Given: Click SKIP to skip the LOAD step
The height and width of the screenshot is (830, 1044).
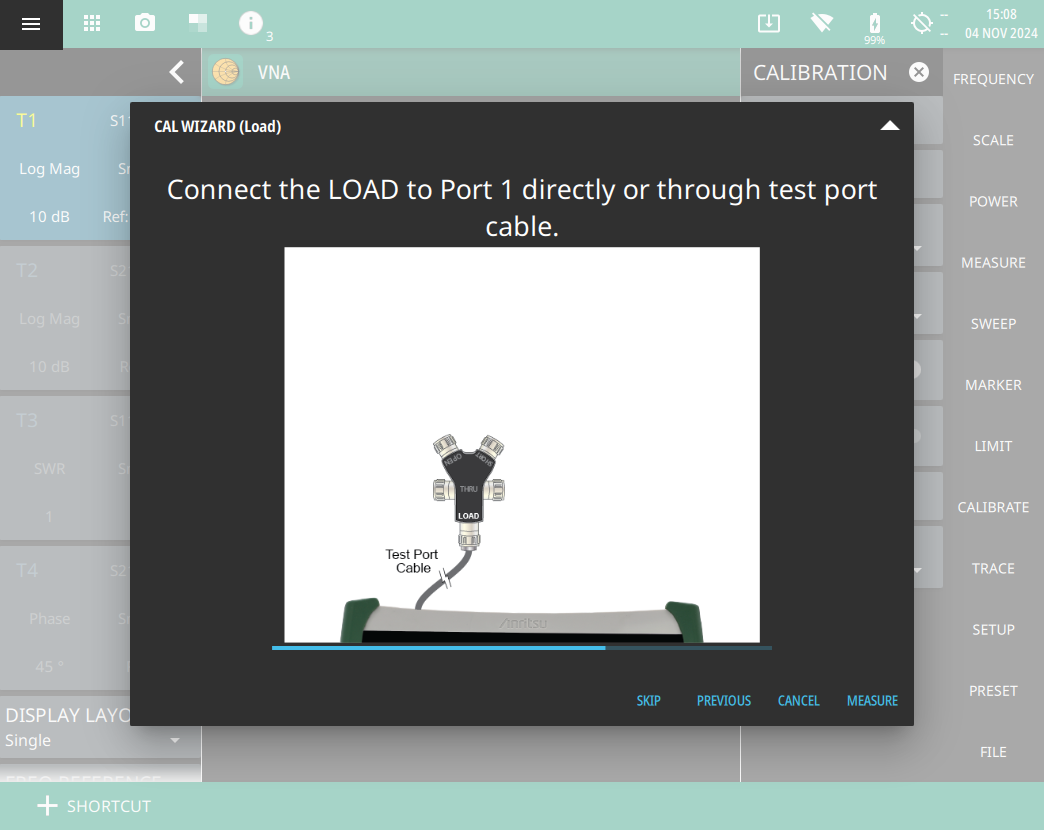Looking at the screenshot, I should coord(648,701).
